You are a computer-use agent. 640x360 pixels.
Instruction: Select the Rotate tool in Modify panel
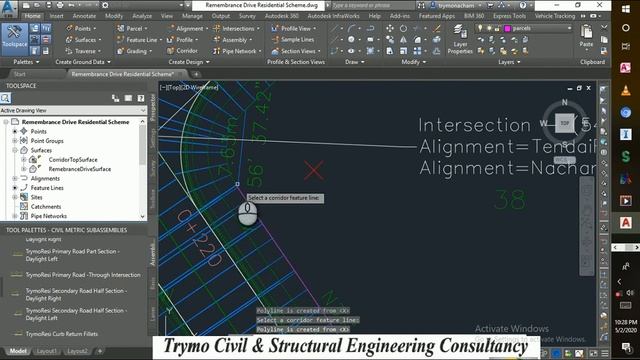pyautogui.click(x=403, y=29)
